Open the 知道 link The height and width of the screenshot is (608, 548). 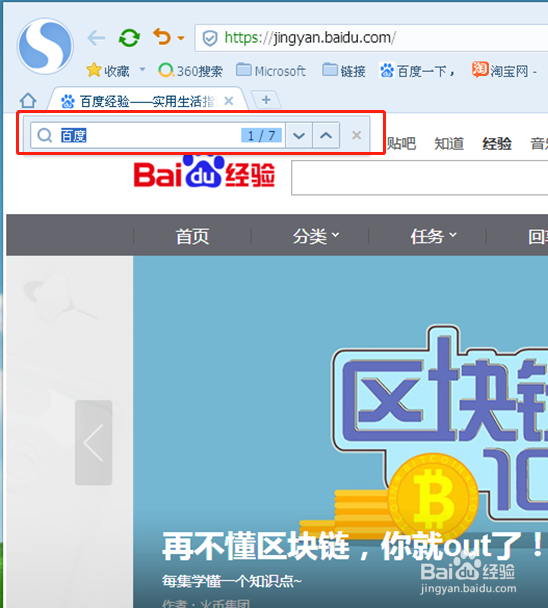click(x=449, y=144)
